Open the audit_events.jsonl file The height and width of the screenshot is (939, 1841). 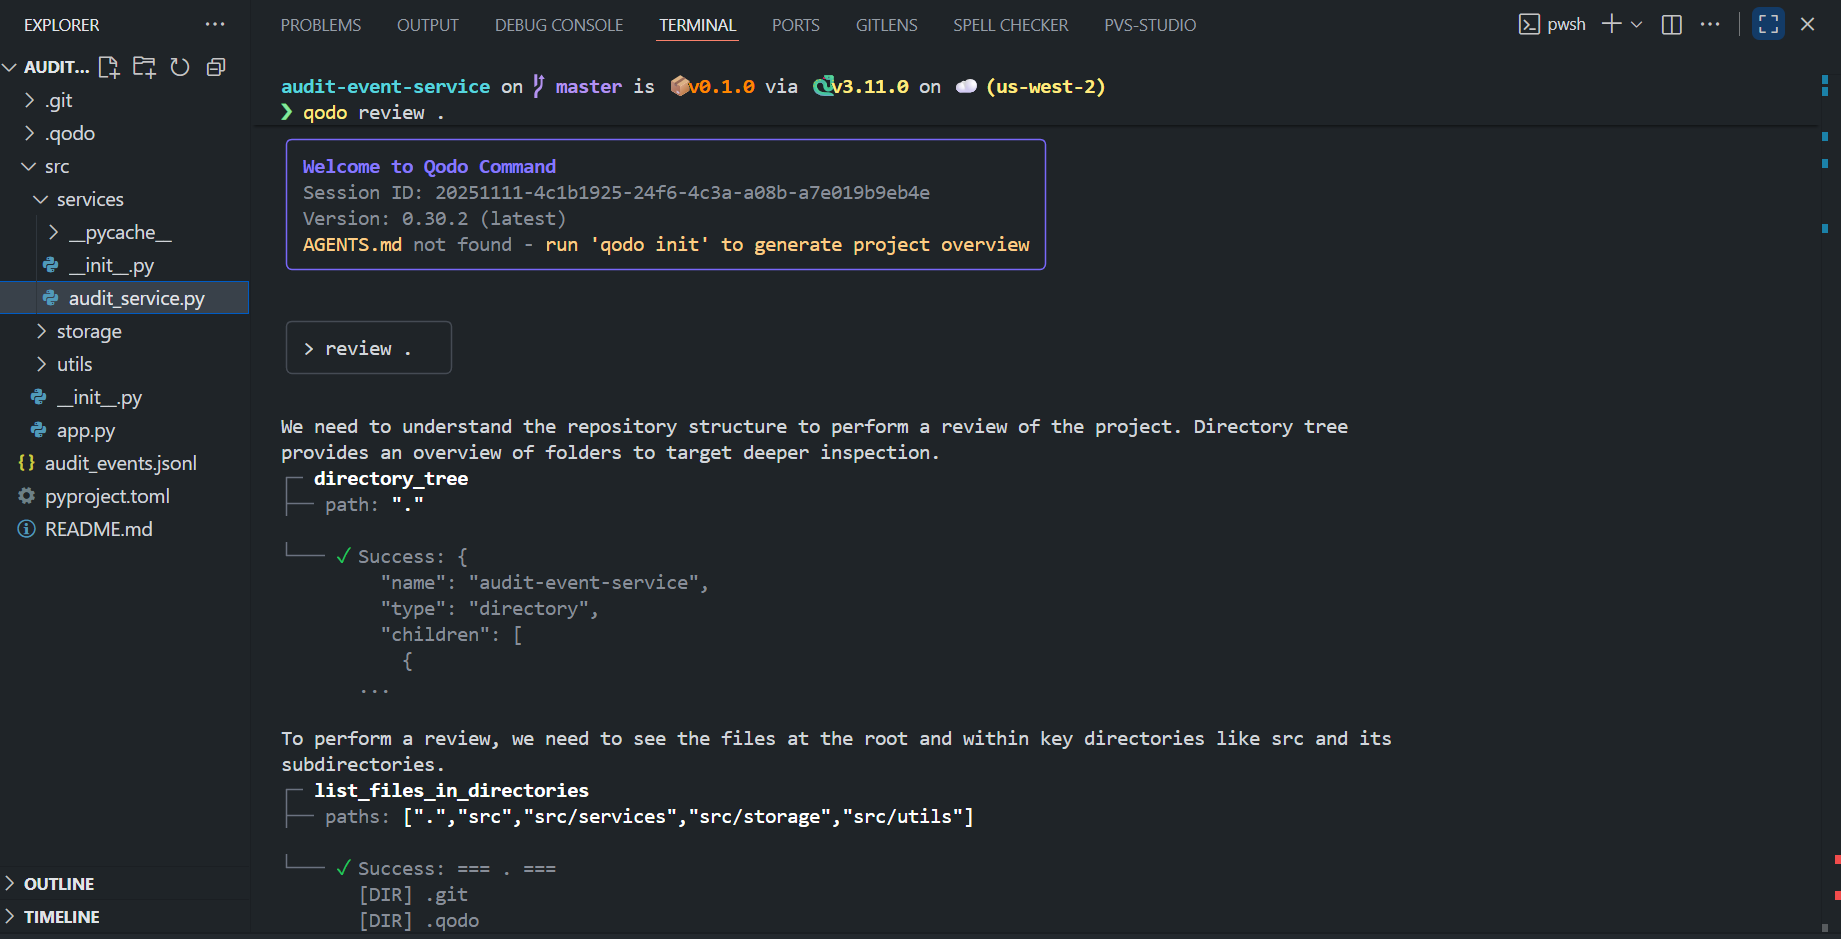point(120,462)
